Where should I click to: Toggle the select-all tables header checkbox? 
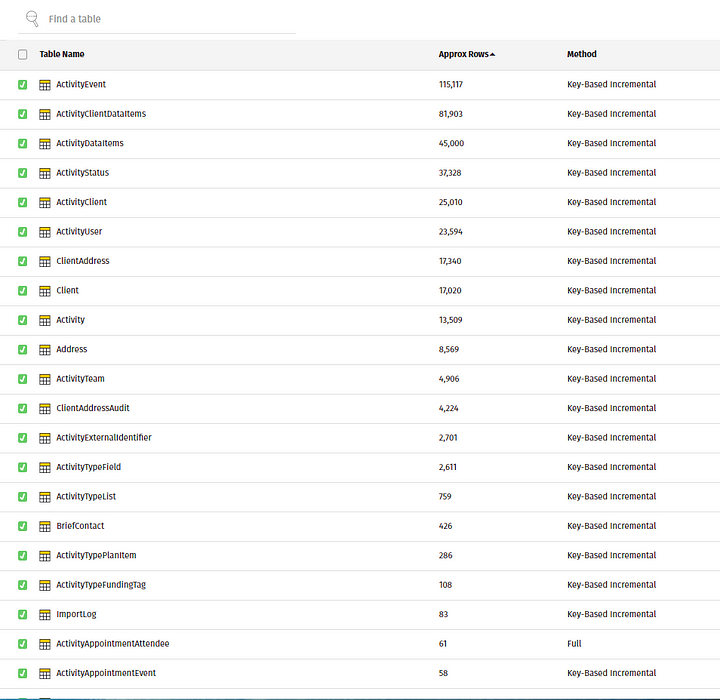[23, 55]
